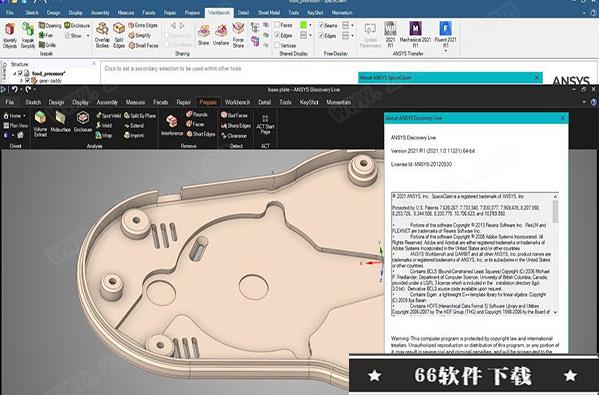Click the Unshare tool

221,35
